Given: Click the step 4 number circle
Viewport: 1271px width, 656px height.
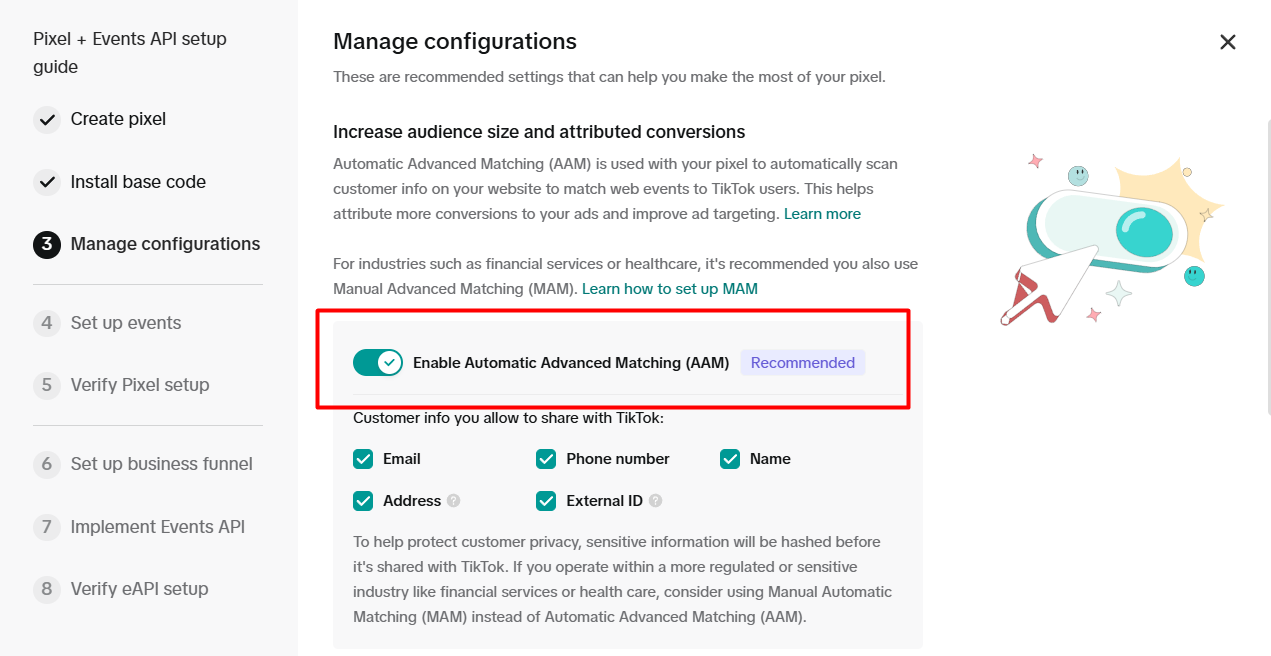Looking at the screenshot, I should coord(47,324).
